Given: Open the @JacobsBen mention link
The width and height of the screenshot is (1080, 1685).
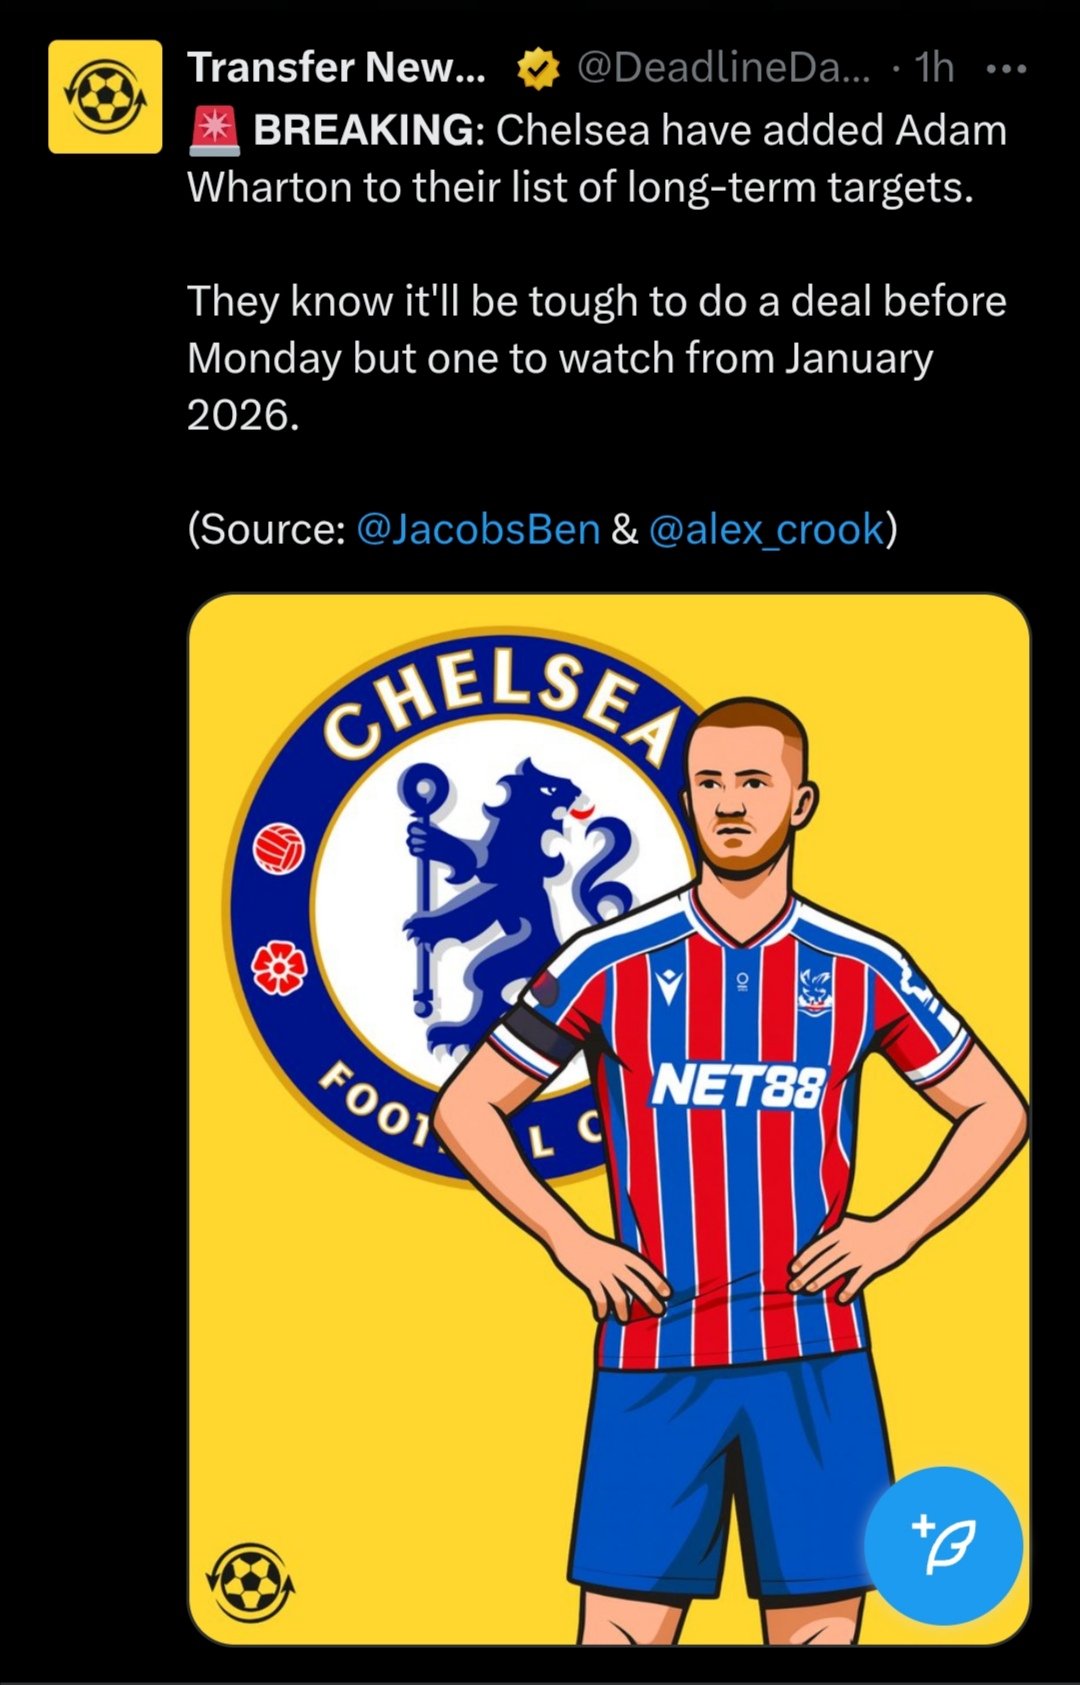Looking at the screenshot, I should (478, 529).
